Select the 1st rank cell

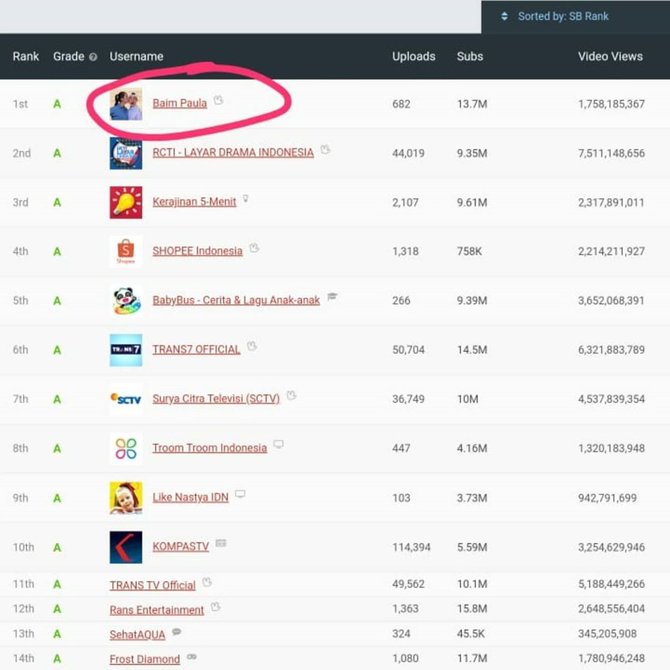point(20,104)
